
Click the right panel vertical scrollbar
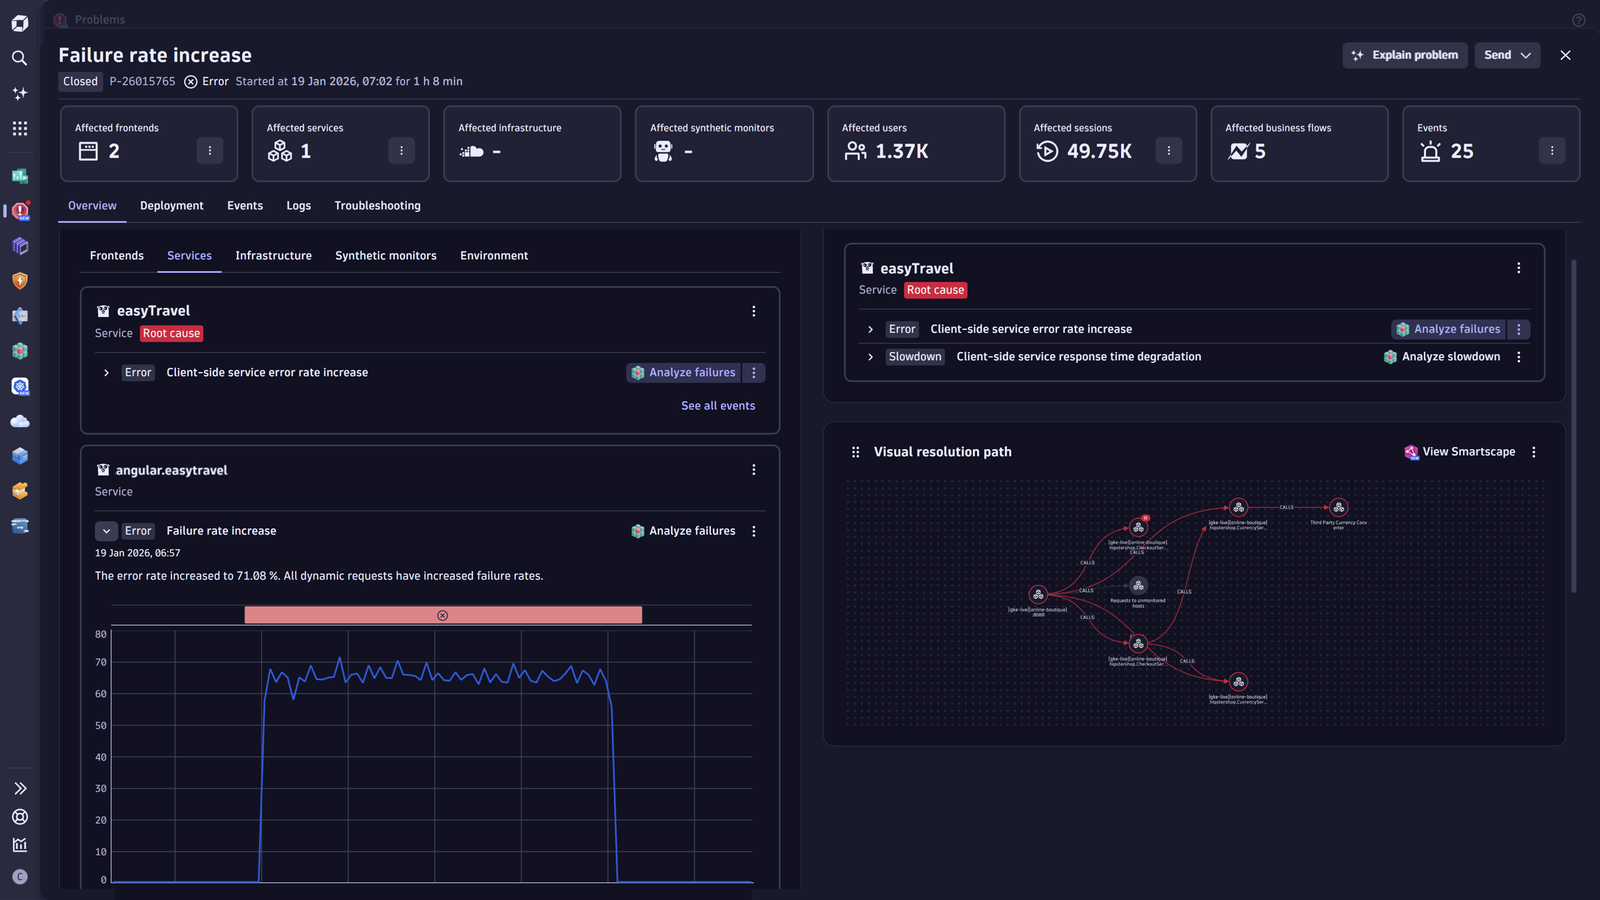[1573, 425]
